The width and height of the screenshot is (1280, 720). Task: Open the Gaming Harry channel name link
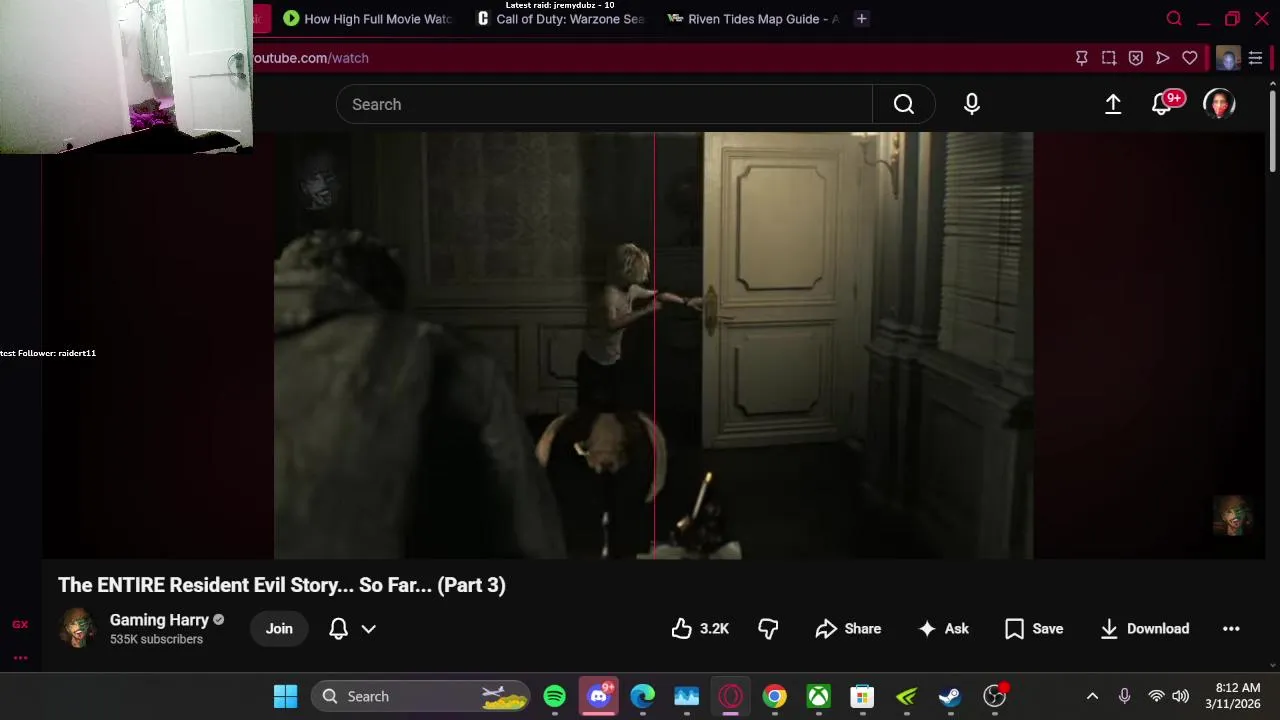(159, 620)
